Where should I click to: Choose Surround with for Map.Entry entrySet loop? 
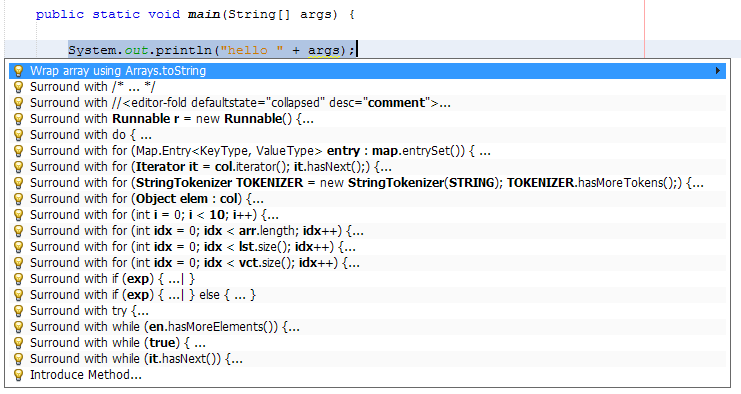[x=367, y=151]
